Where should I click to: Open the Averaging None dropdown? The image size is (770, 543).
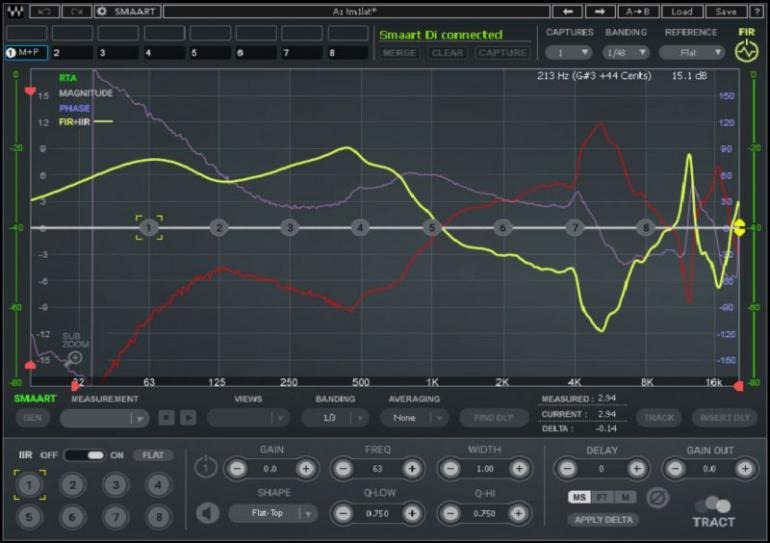(x=414, y=418)
